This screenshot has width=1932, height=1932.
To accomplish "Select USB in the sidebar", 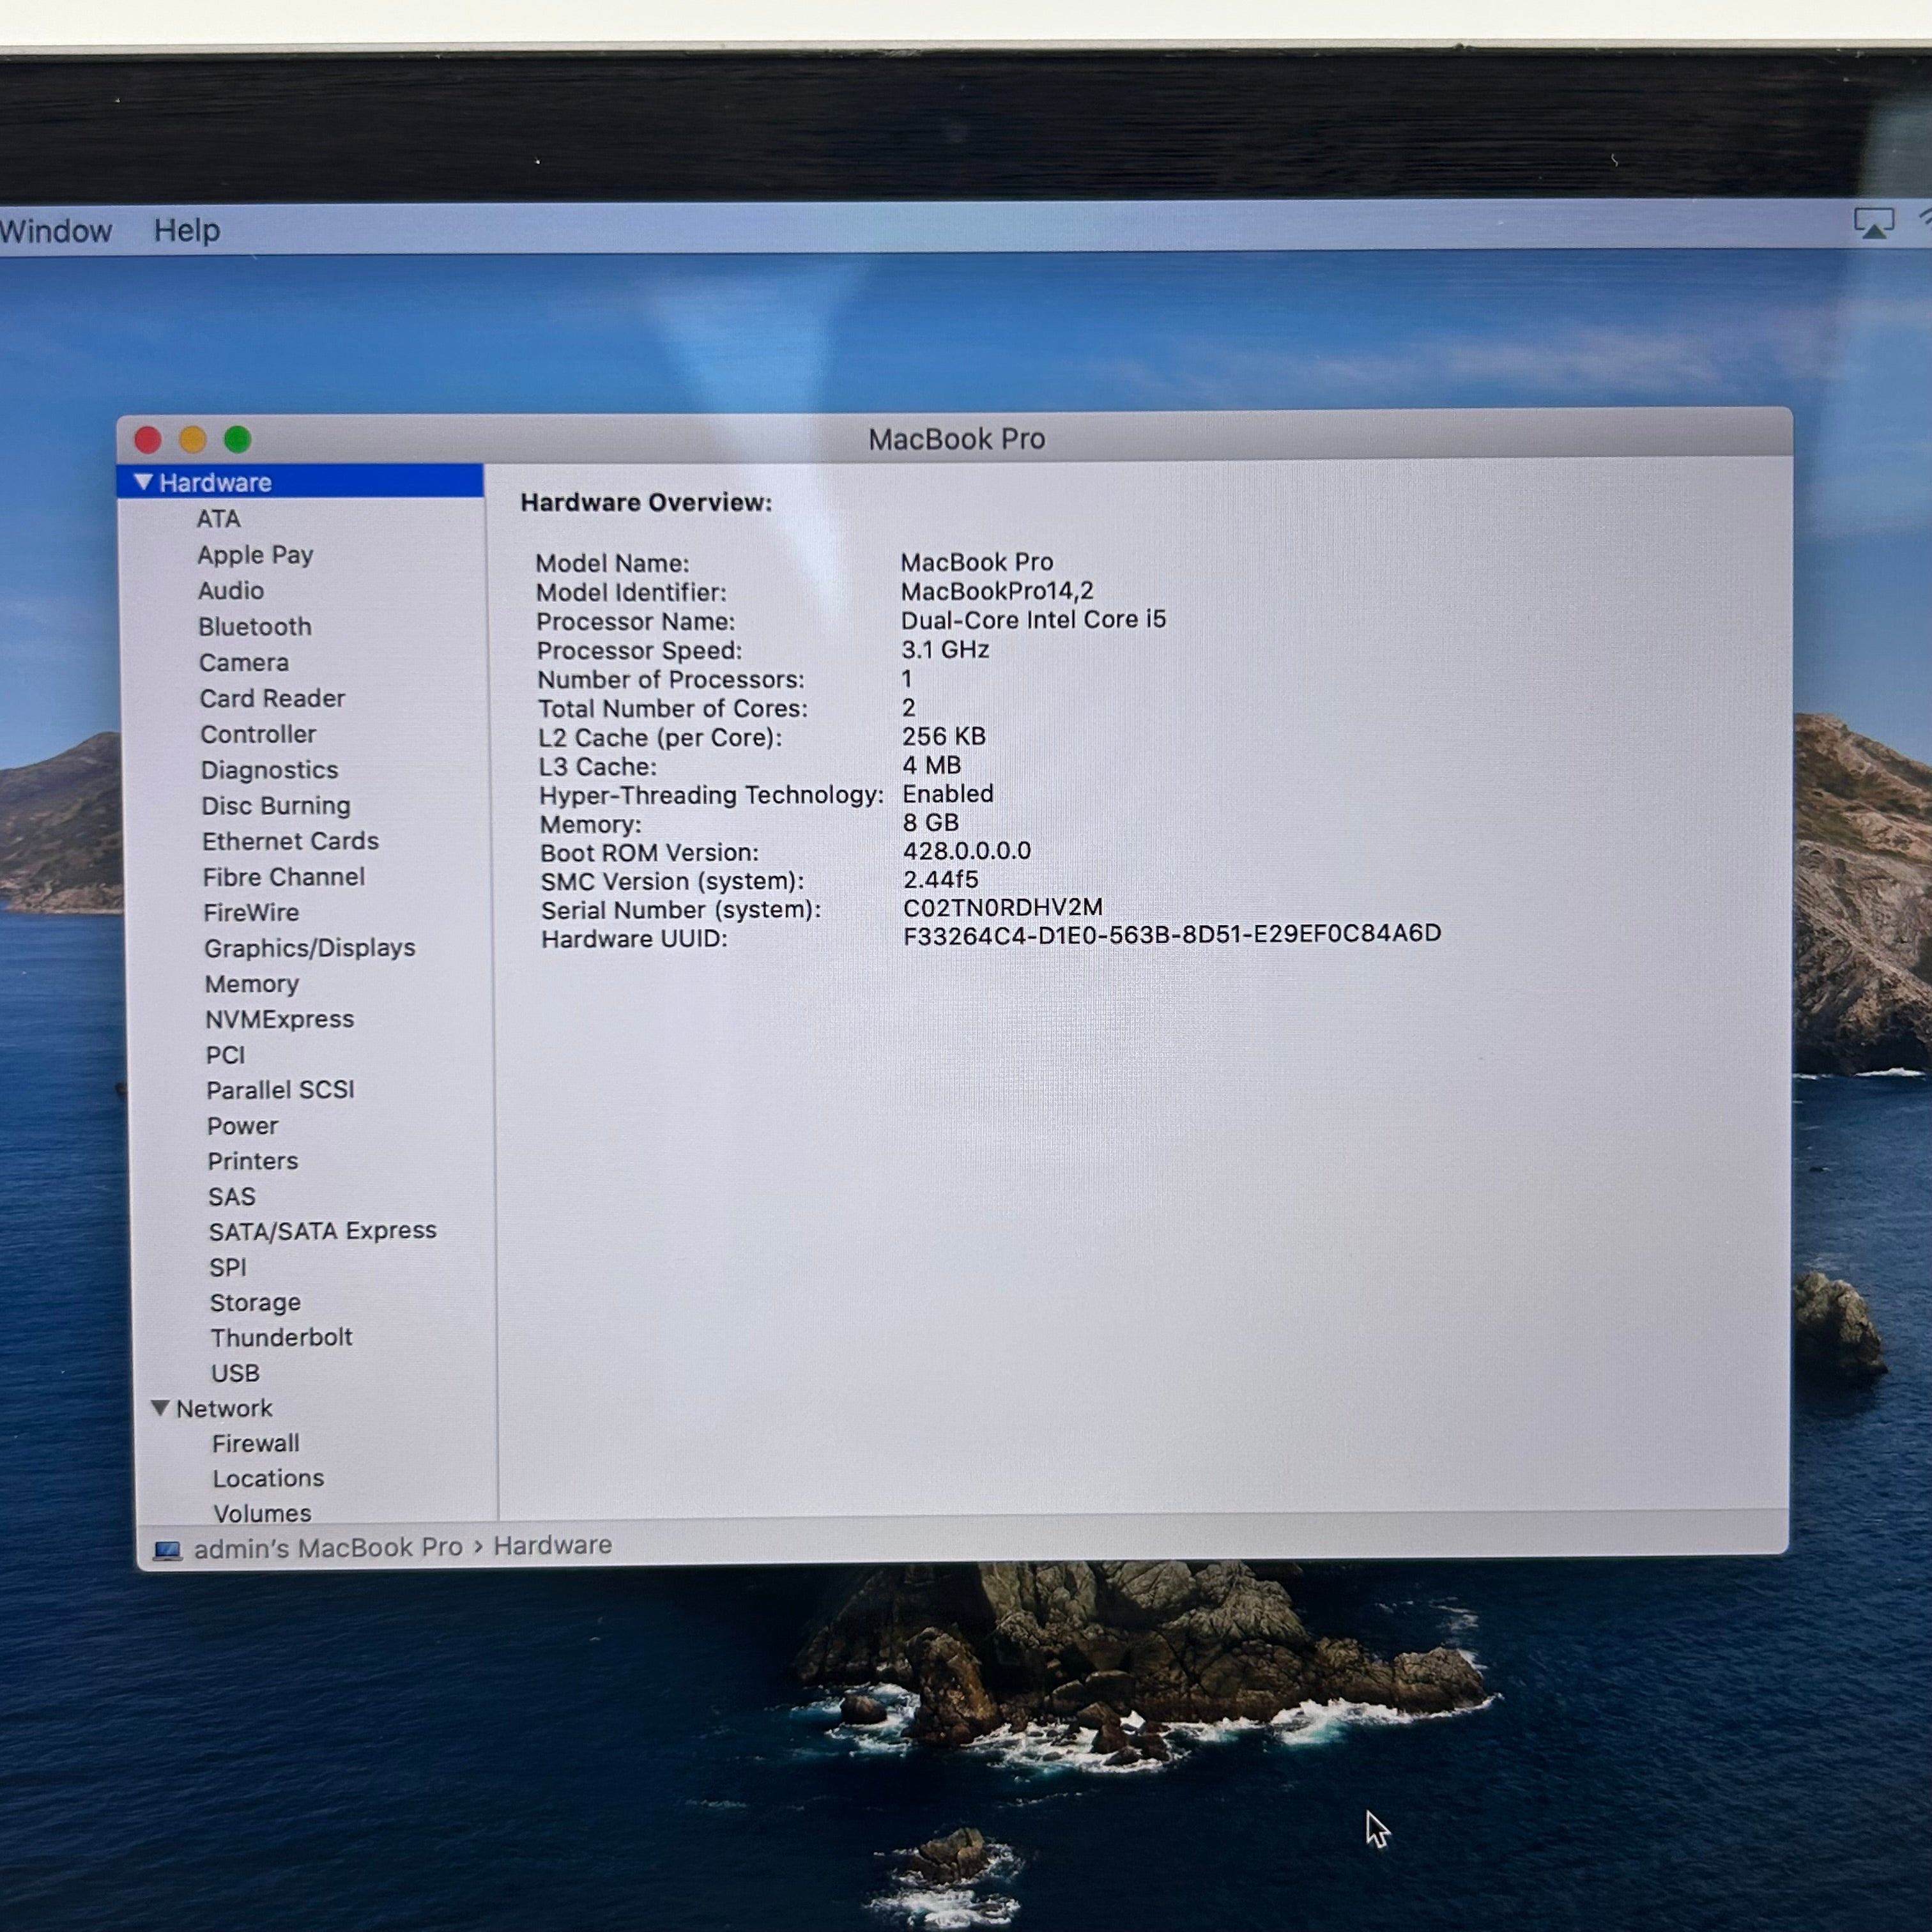I will pyautogui.click(x=235, y=1373).
